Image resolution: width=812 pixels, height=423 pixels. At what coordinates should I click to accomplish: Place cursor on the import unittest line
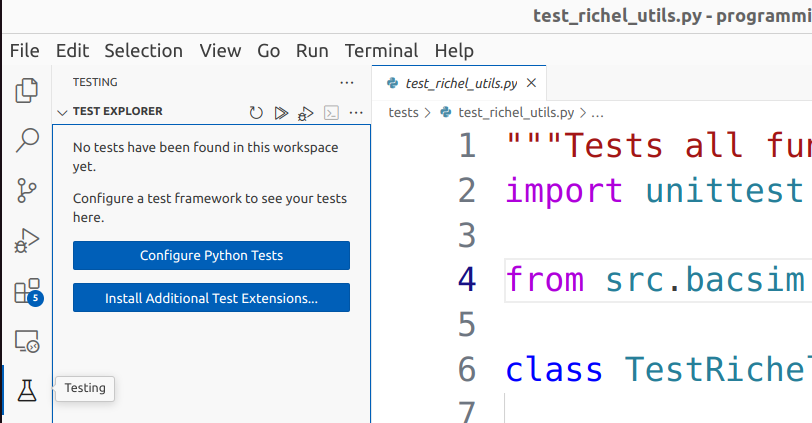tap(655, 191)
